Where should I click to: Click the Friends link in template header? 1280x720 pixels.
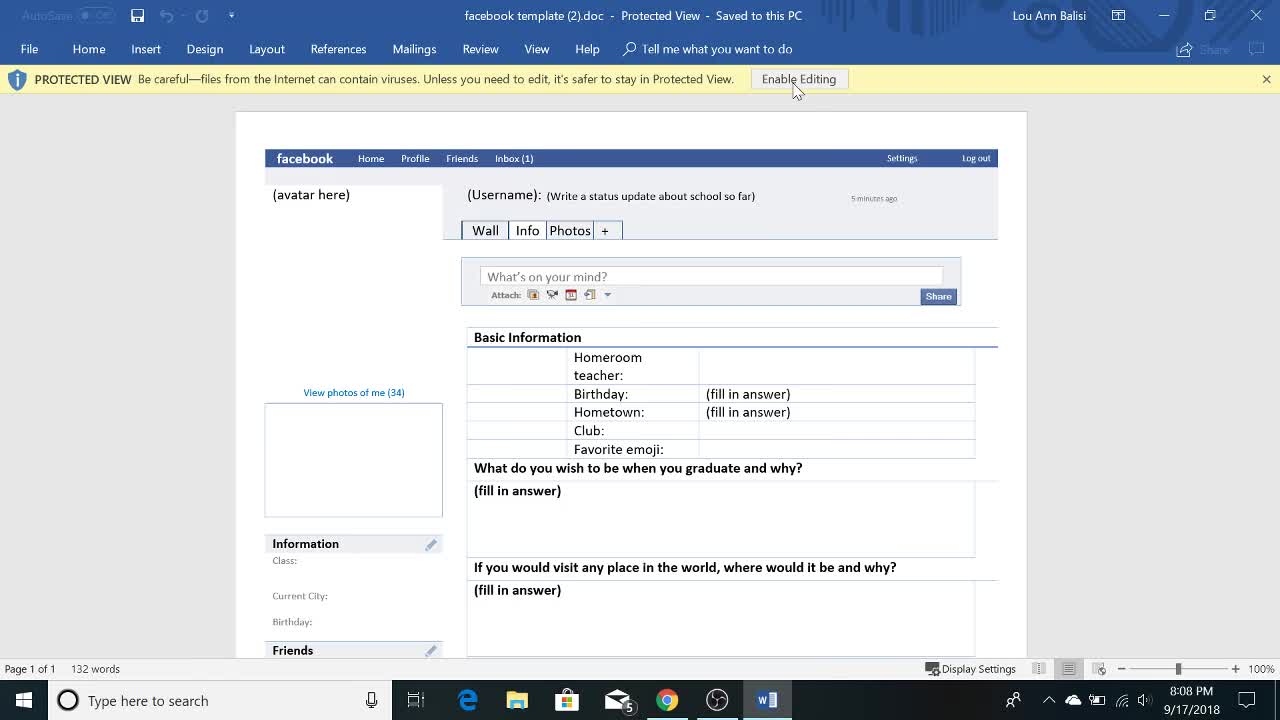462,158
